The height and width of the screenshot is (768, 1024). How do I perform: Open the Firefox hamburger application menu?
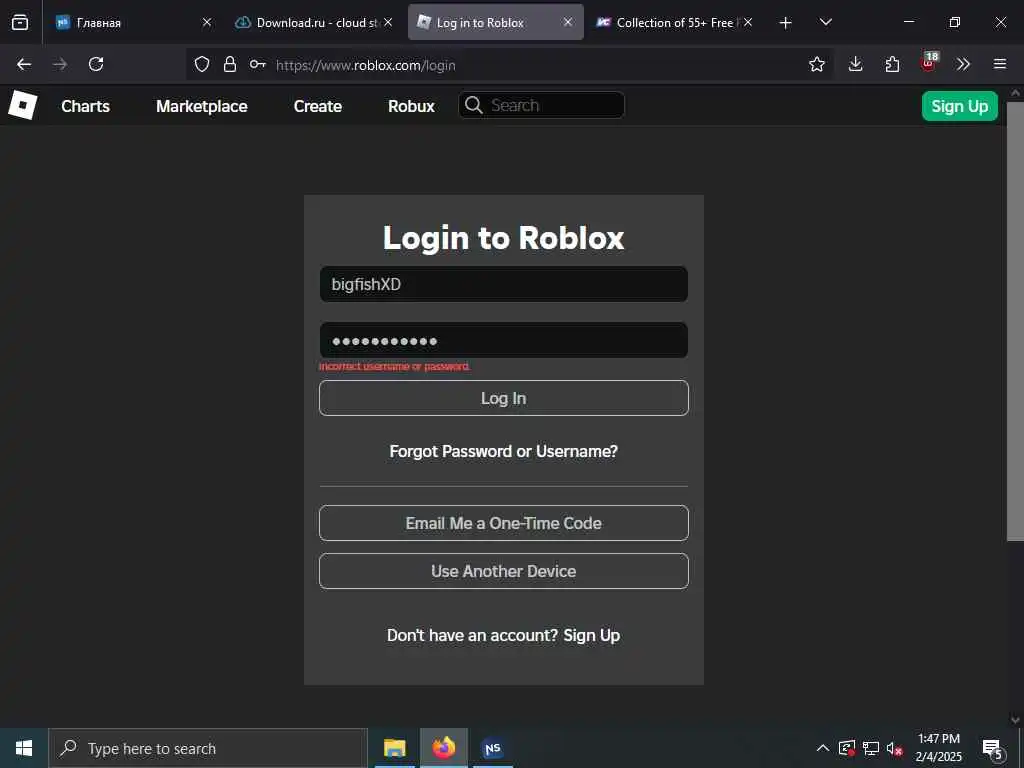[x=1000, y=64]
